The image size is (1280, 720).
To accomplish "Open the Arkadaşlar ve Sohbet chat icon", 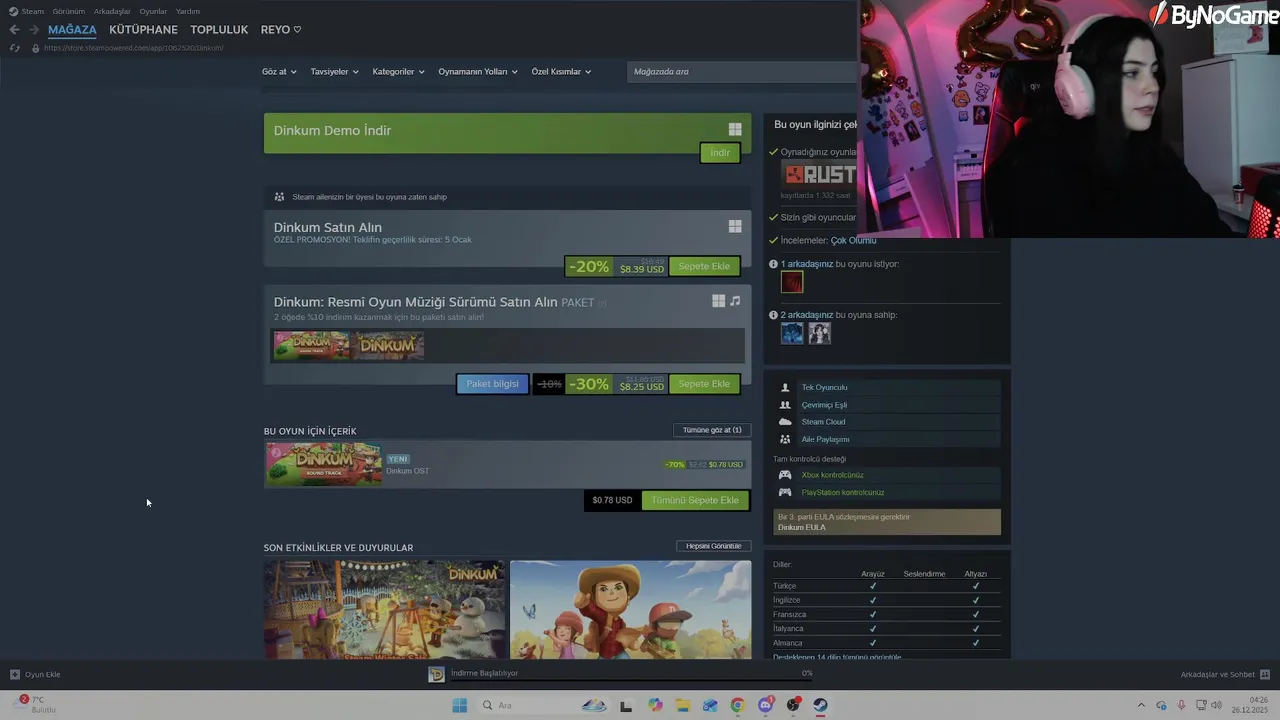I will tap(1264, 674).
